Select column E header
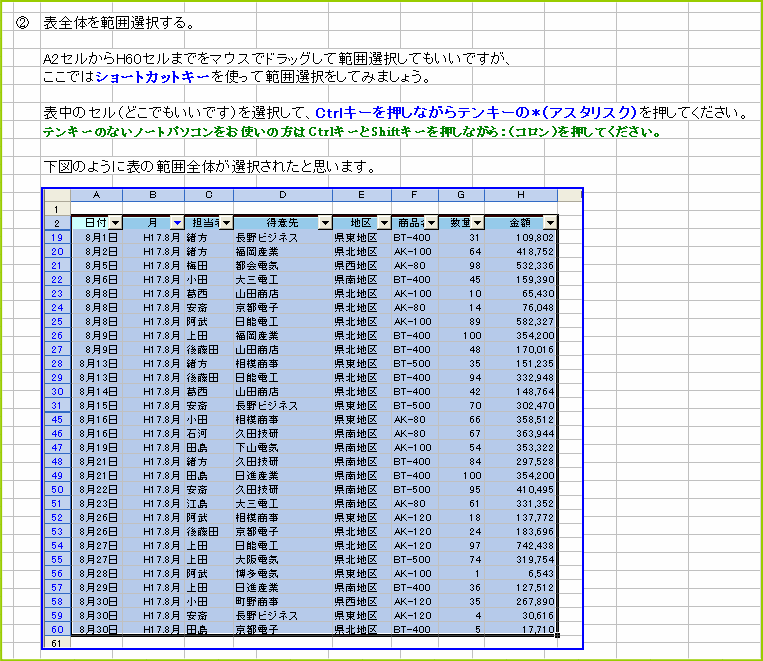Screen dimensions: 763x661 point(362,195)
